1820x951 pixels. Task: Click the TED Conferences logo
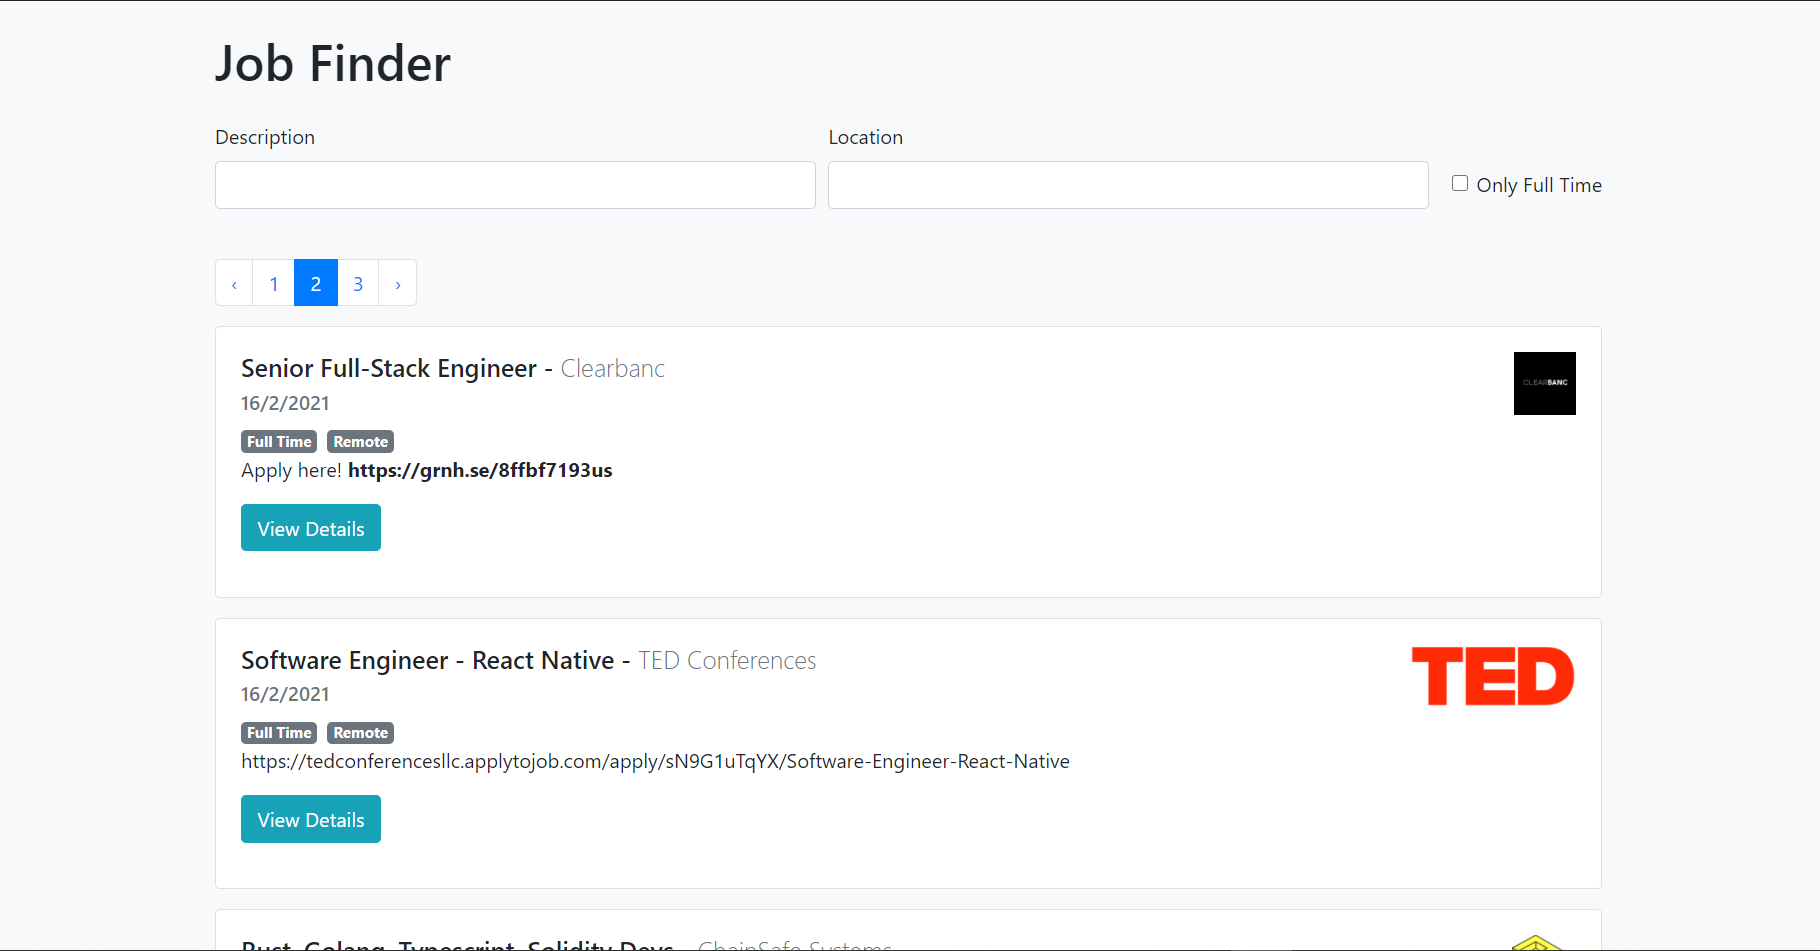click(x=1492, y=676)
